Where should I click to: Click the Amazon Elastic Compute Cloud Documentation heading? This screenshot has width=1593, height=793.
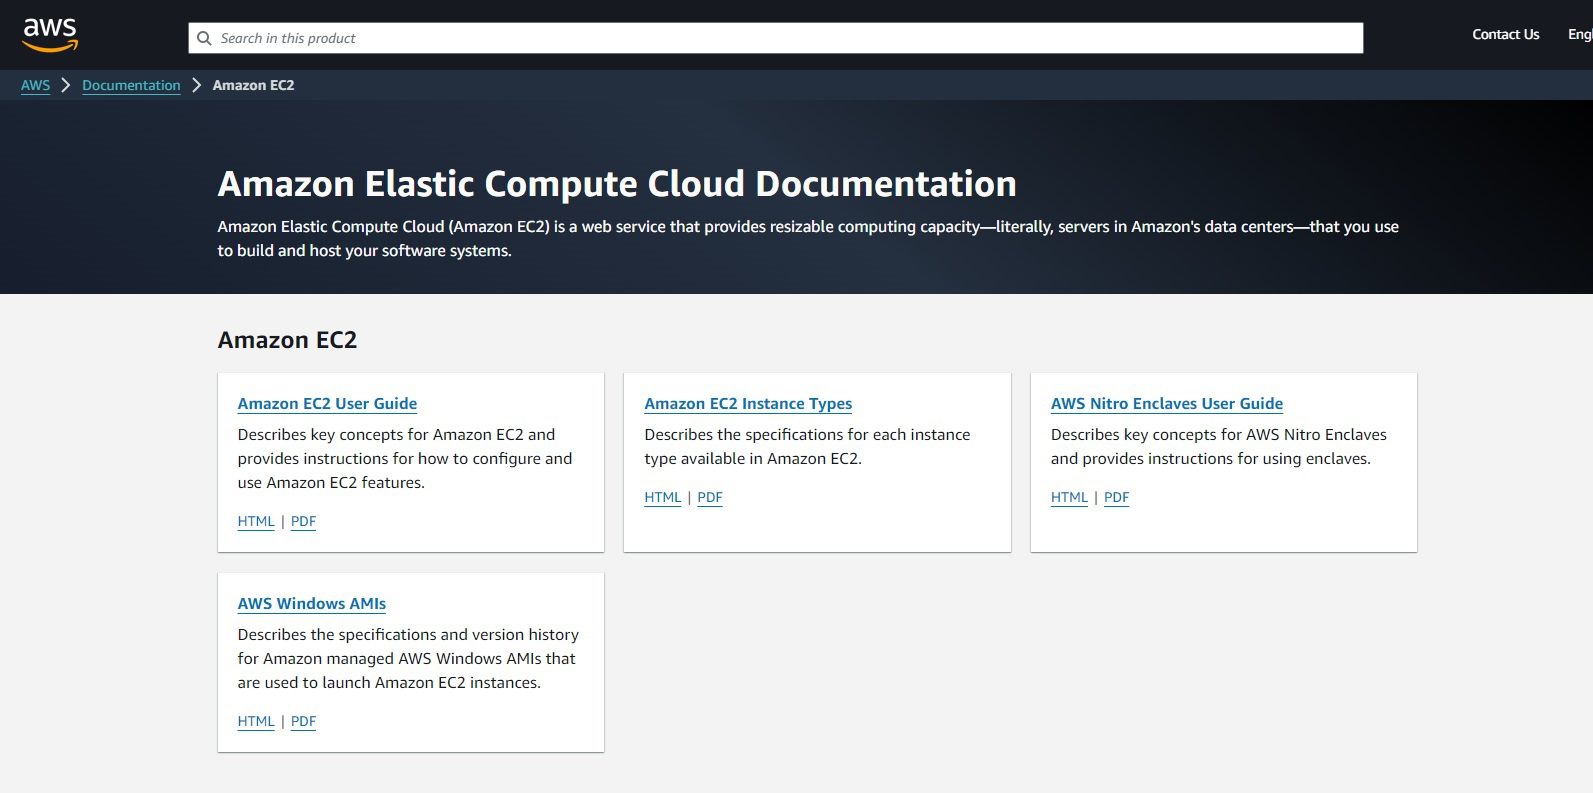click(x=617, y=184)
